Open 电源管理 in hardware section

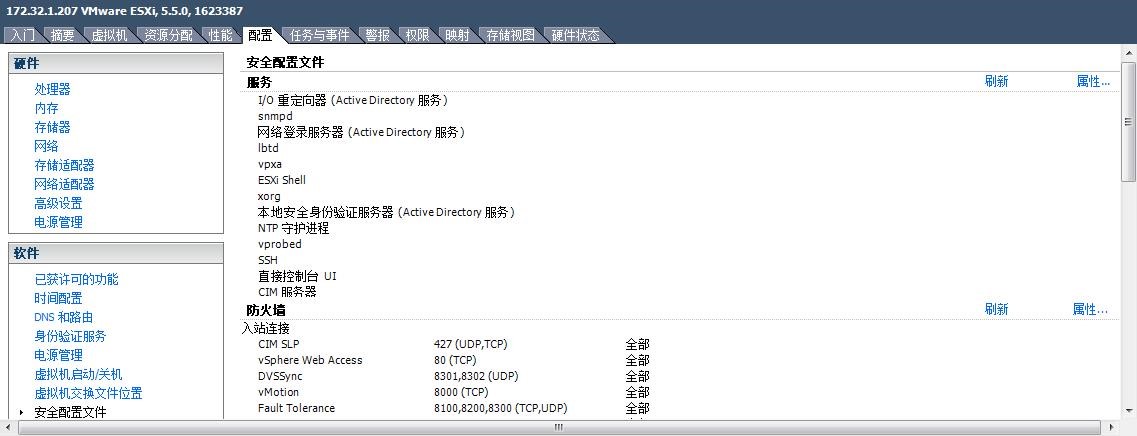click(x=58, y=222)
